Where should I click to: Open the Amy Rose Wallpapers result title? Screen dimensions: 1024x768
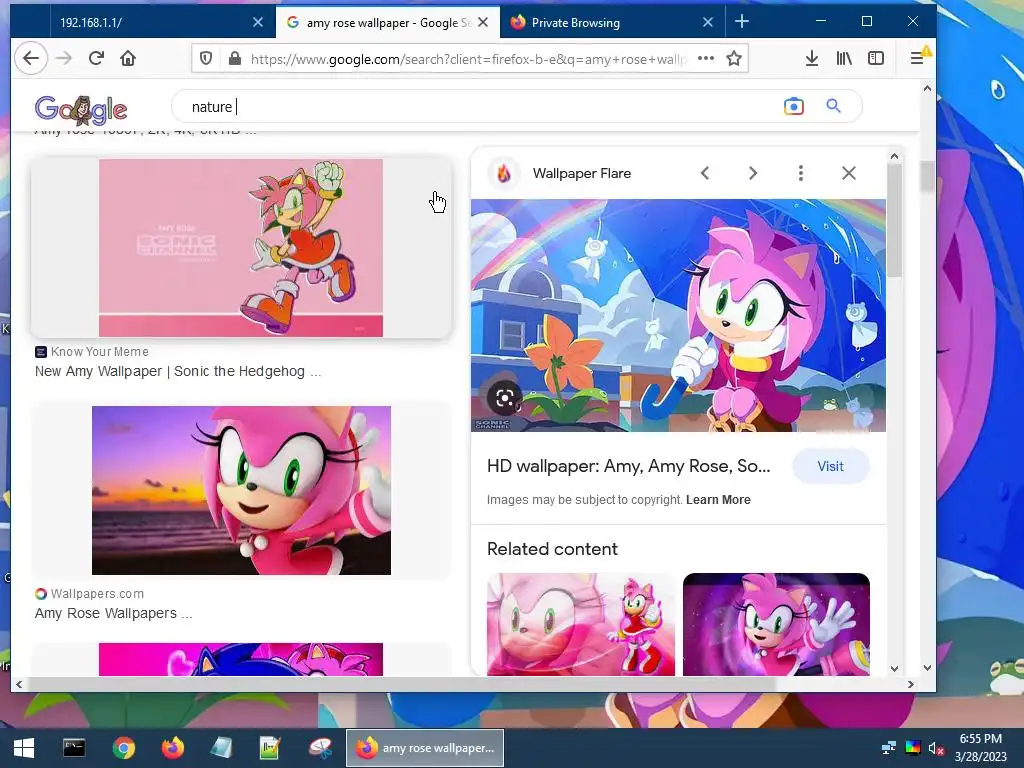[x=114, y=613]
